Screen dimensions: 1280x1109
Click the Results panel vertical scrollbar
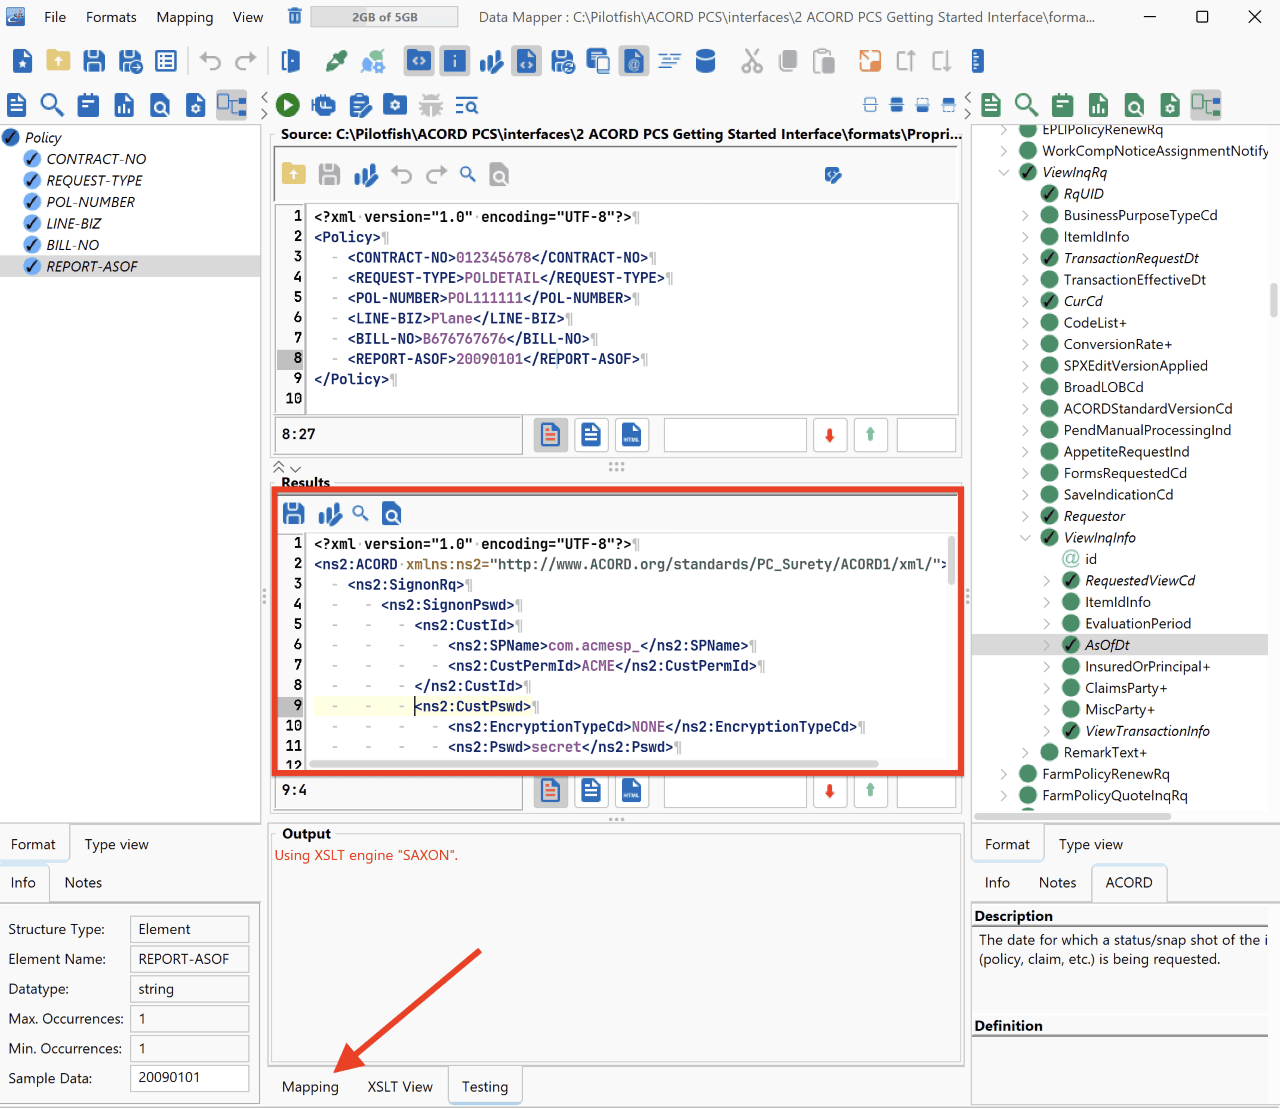point(951,560)
